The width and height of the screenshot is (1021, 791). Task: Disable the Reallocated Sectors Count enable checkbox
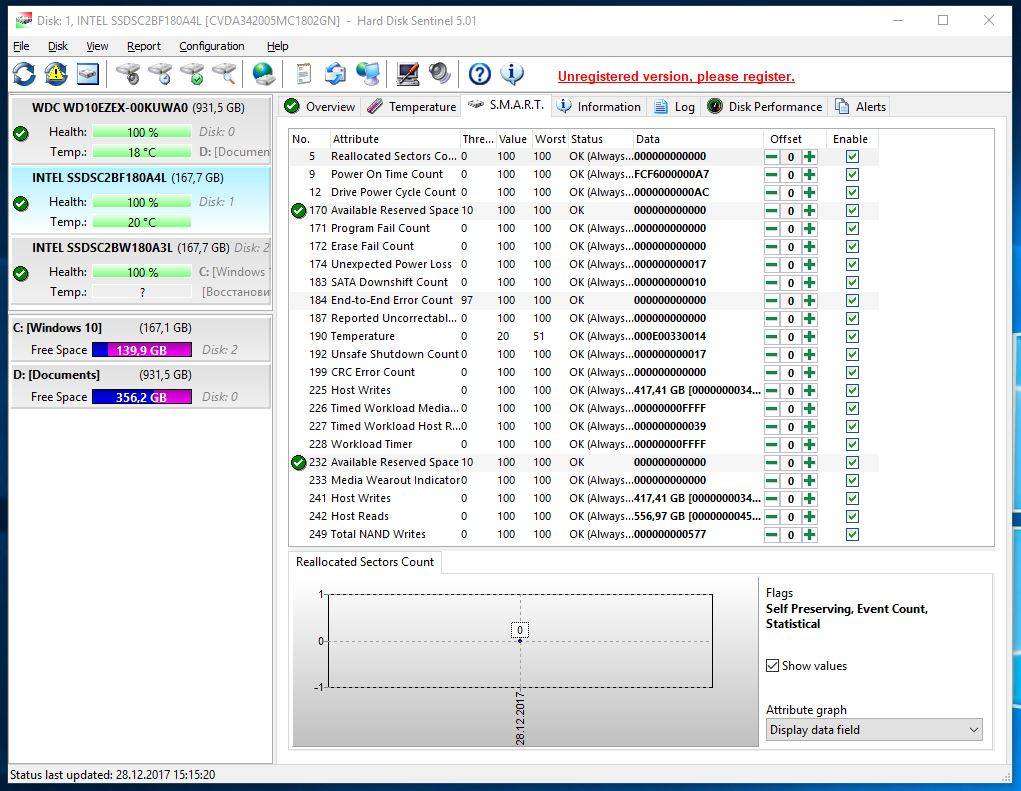point(852,157)
